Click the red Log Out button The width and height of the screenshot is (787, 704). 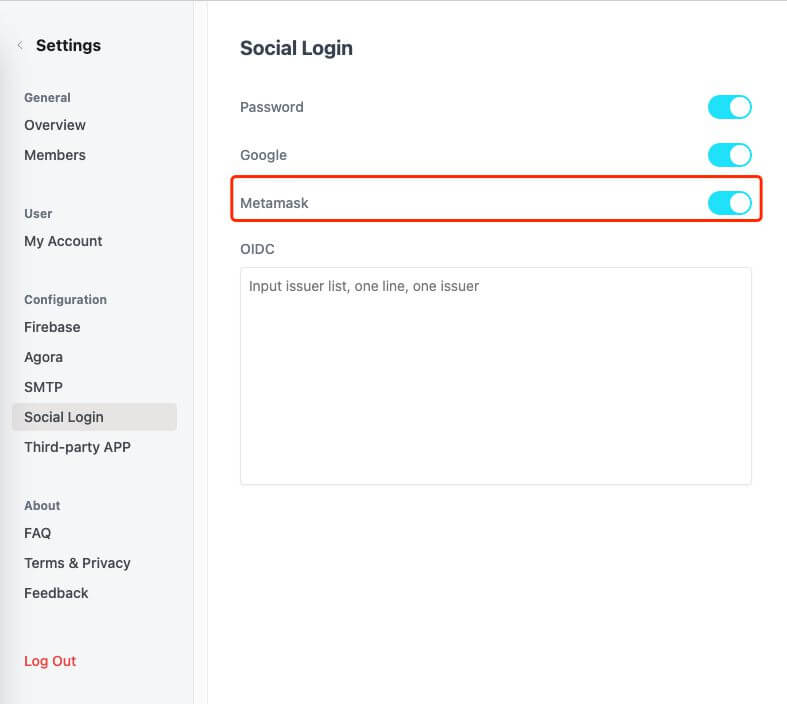click(50, 661)
